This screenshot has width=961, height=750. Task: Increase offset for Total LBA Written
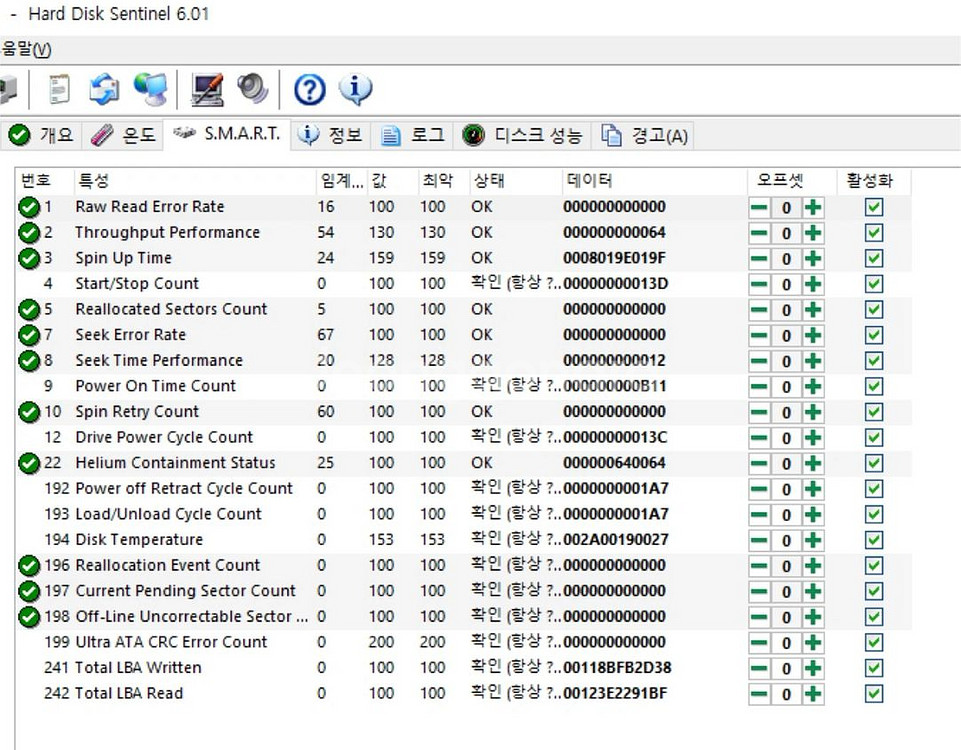(x=813, y=669)
